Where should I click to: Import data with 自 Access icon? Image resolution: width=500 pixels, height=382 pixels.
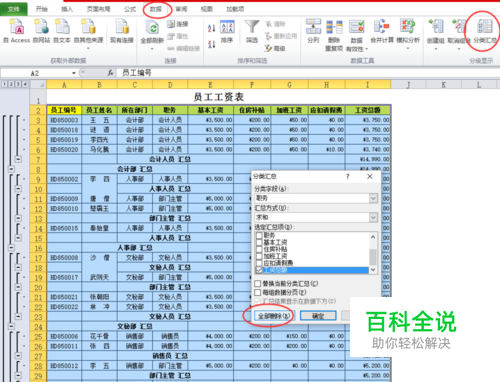click(16, 26)
